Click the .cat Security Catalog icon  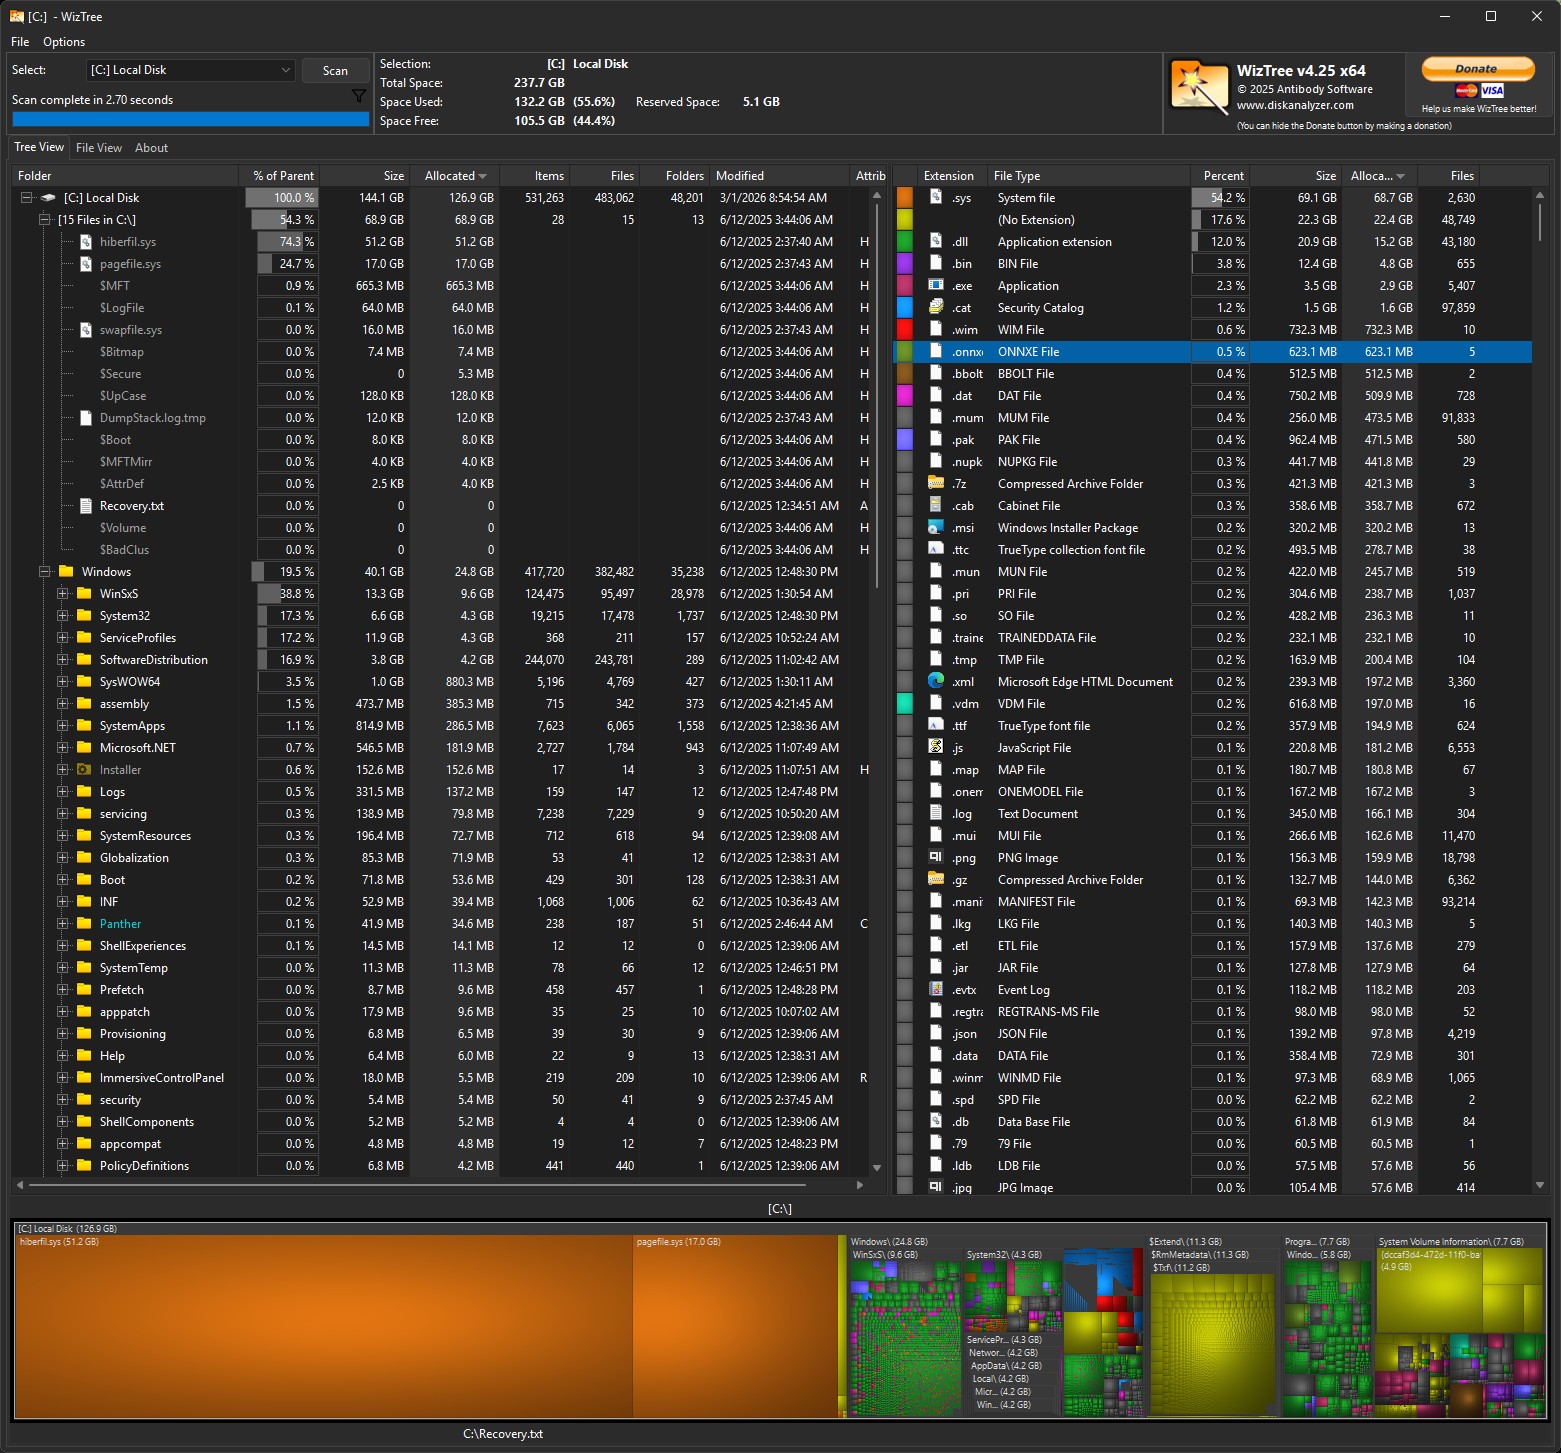[x=936, y=307]
